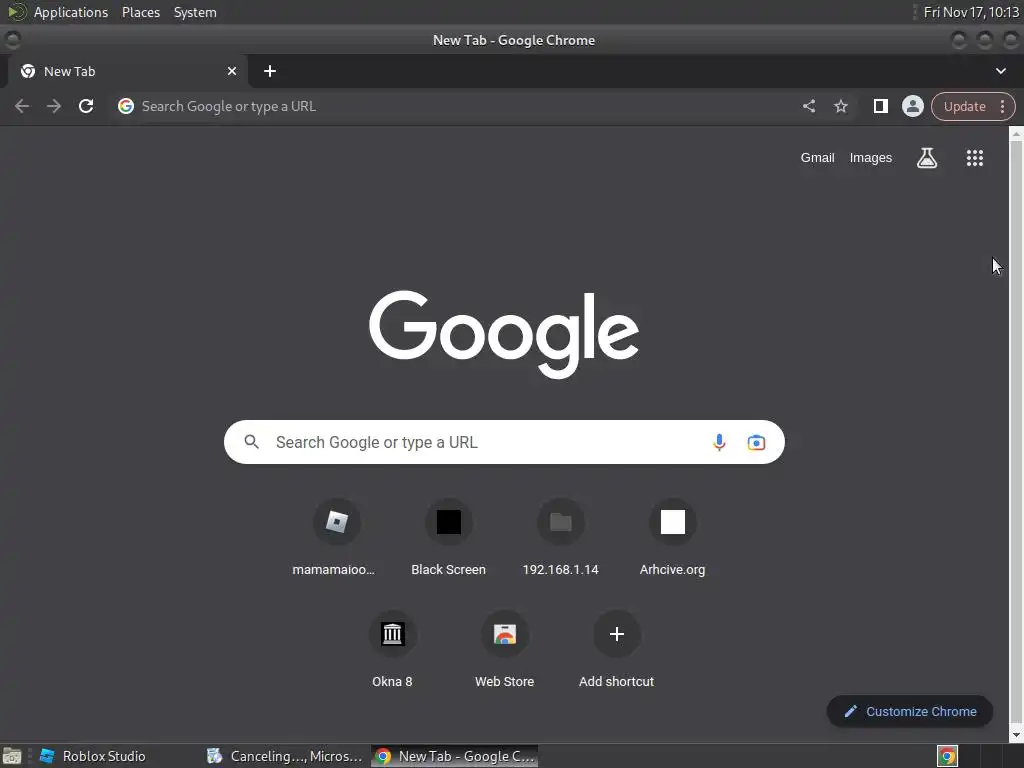1024x768 pixels.
Task: Click the Chrome tray icon in the bottom panel
Action: [x=947, y=756]
